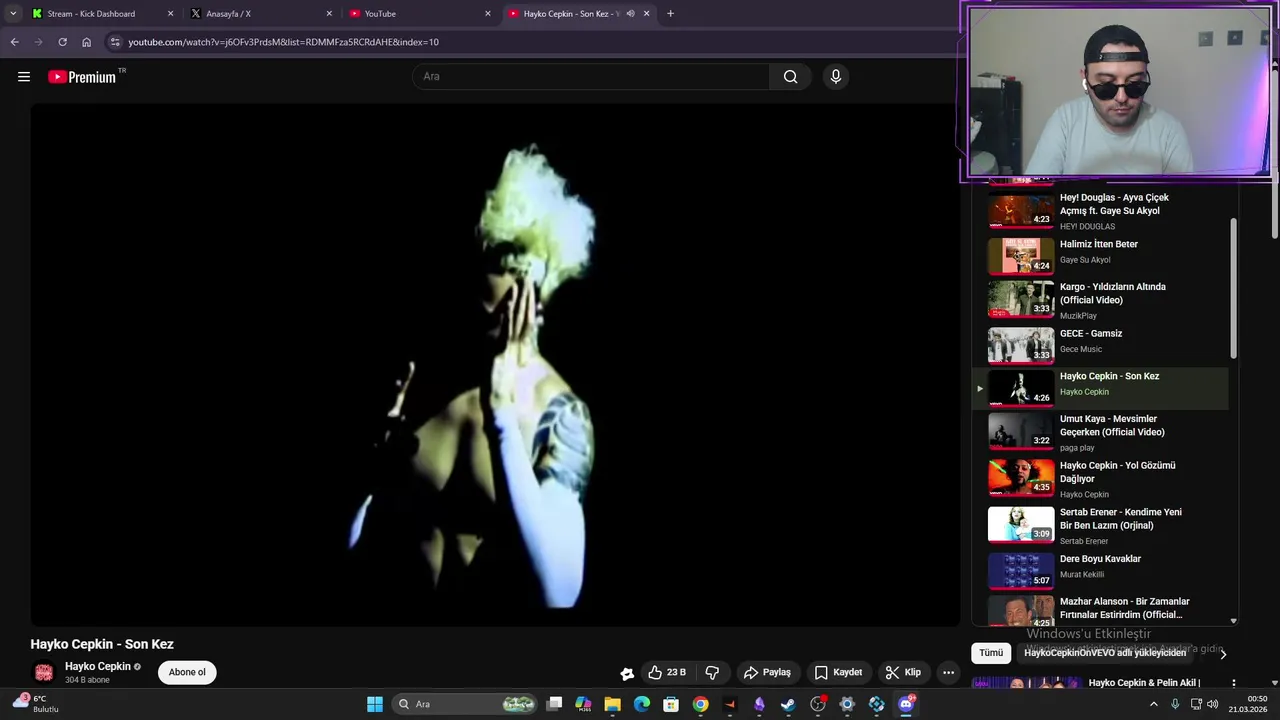This screenshot has width=1280, height=720.
Task: Select Dere Boyu Kavaklar by Murat Kekilli
Action: coord(1100,559)
